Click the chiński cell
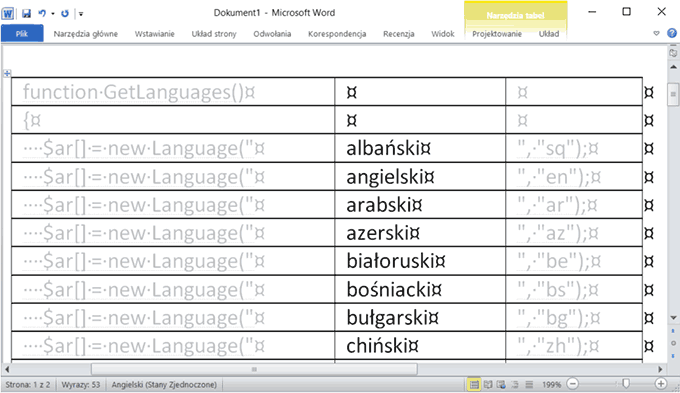680x393 pixels. pos(420,346)
